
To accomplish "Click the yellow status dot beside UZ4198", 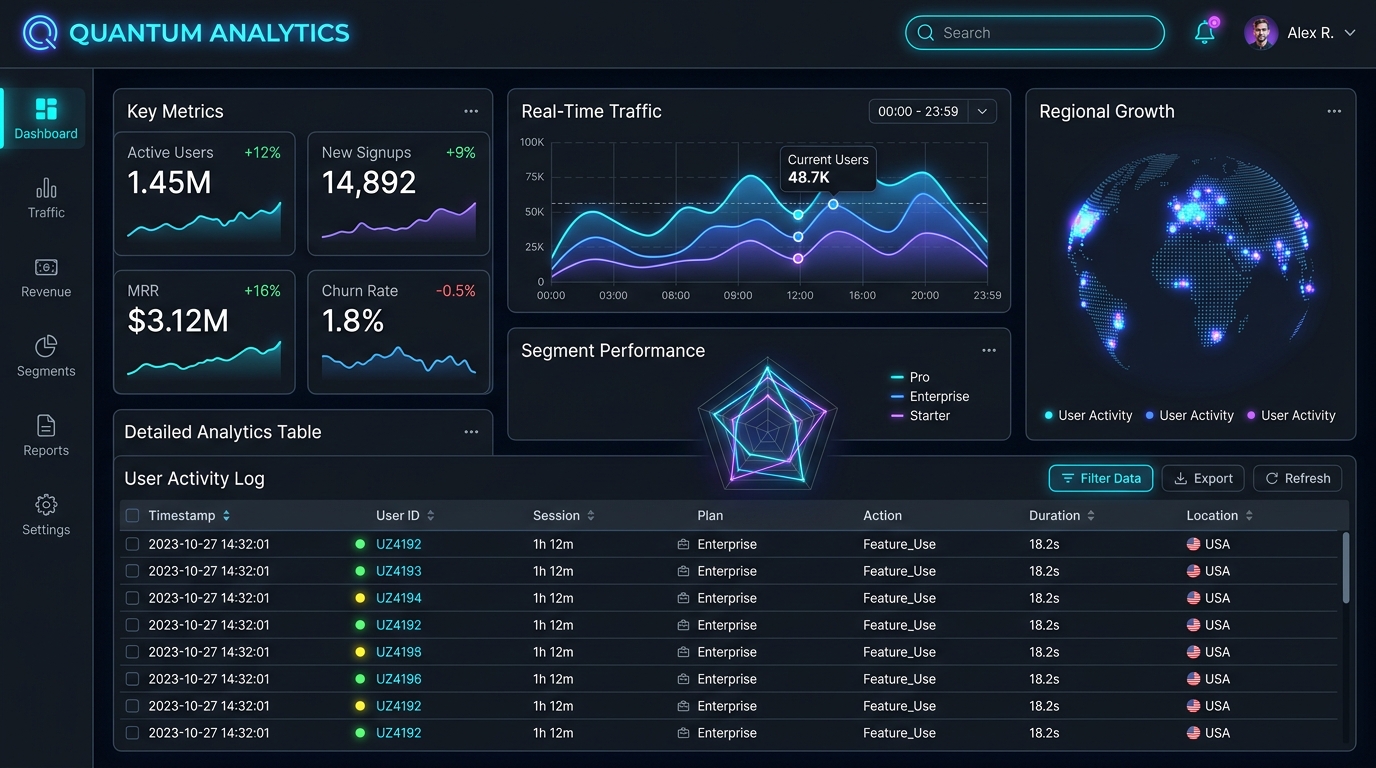I will pyautogui.click(x=360, y=652).
